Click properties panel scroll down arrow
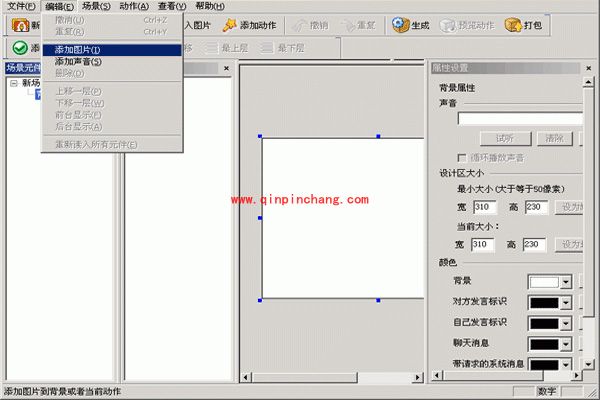This screenshot has width=600, height=400. pyautogui.click(x=589, y=364)
